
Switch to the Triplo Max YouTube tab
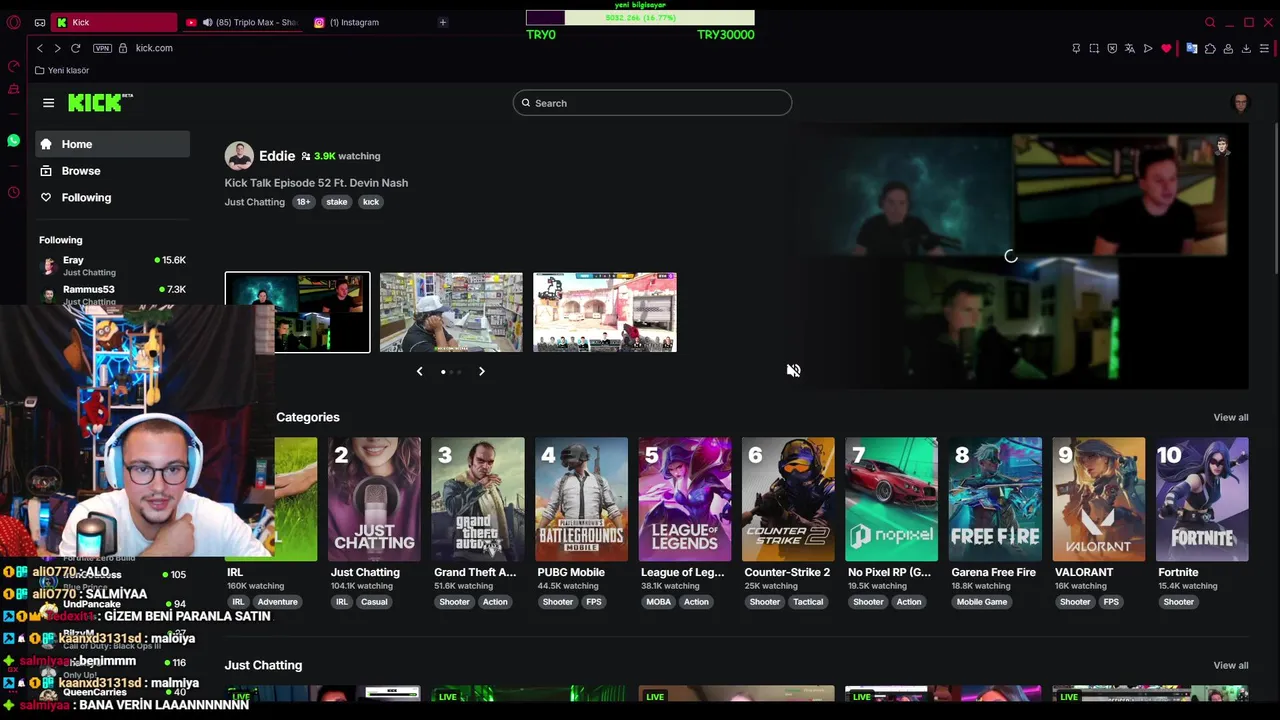pyautogui.click(x=241, y=22)
